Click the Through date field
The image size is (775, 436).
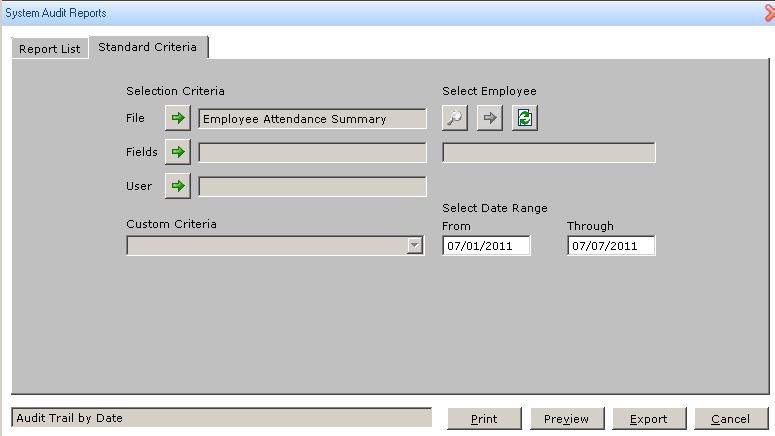point(611,246)
